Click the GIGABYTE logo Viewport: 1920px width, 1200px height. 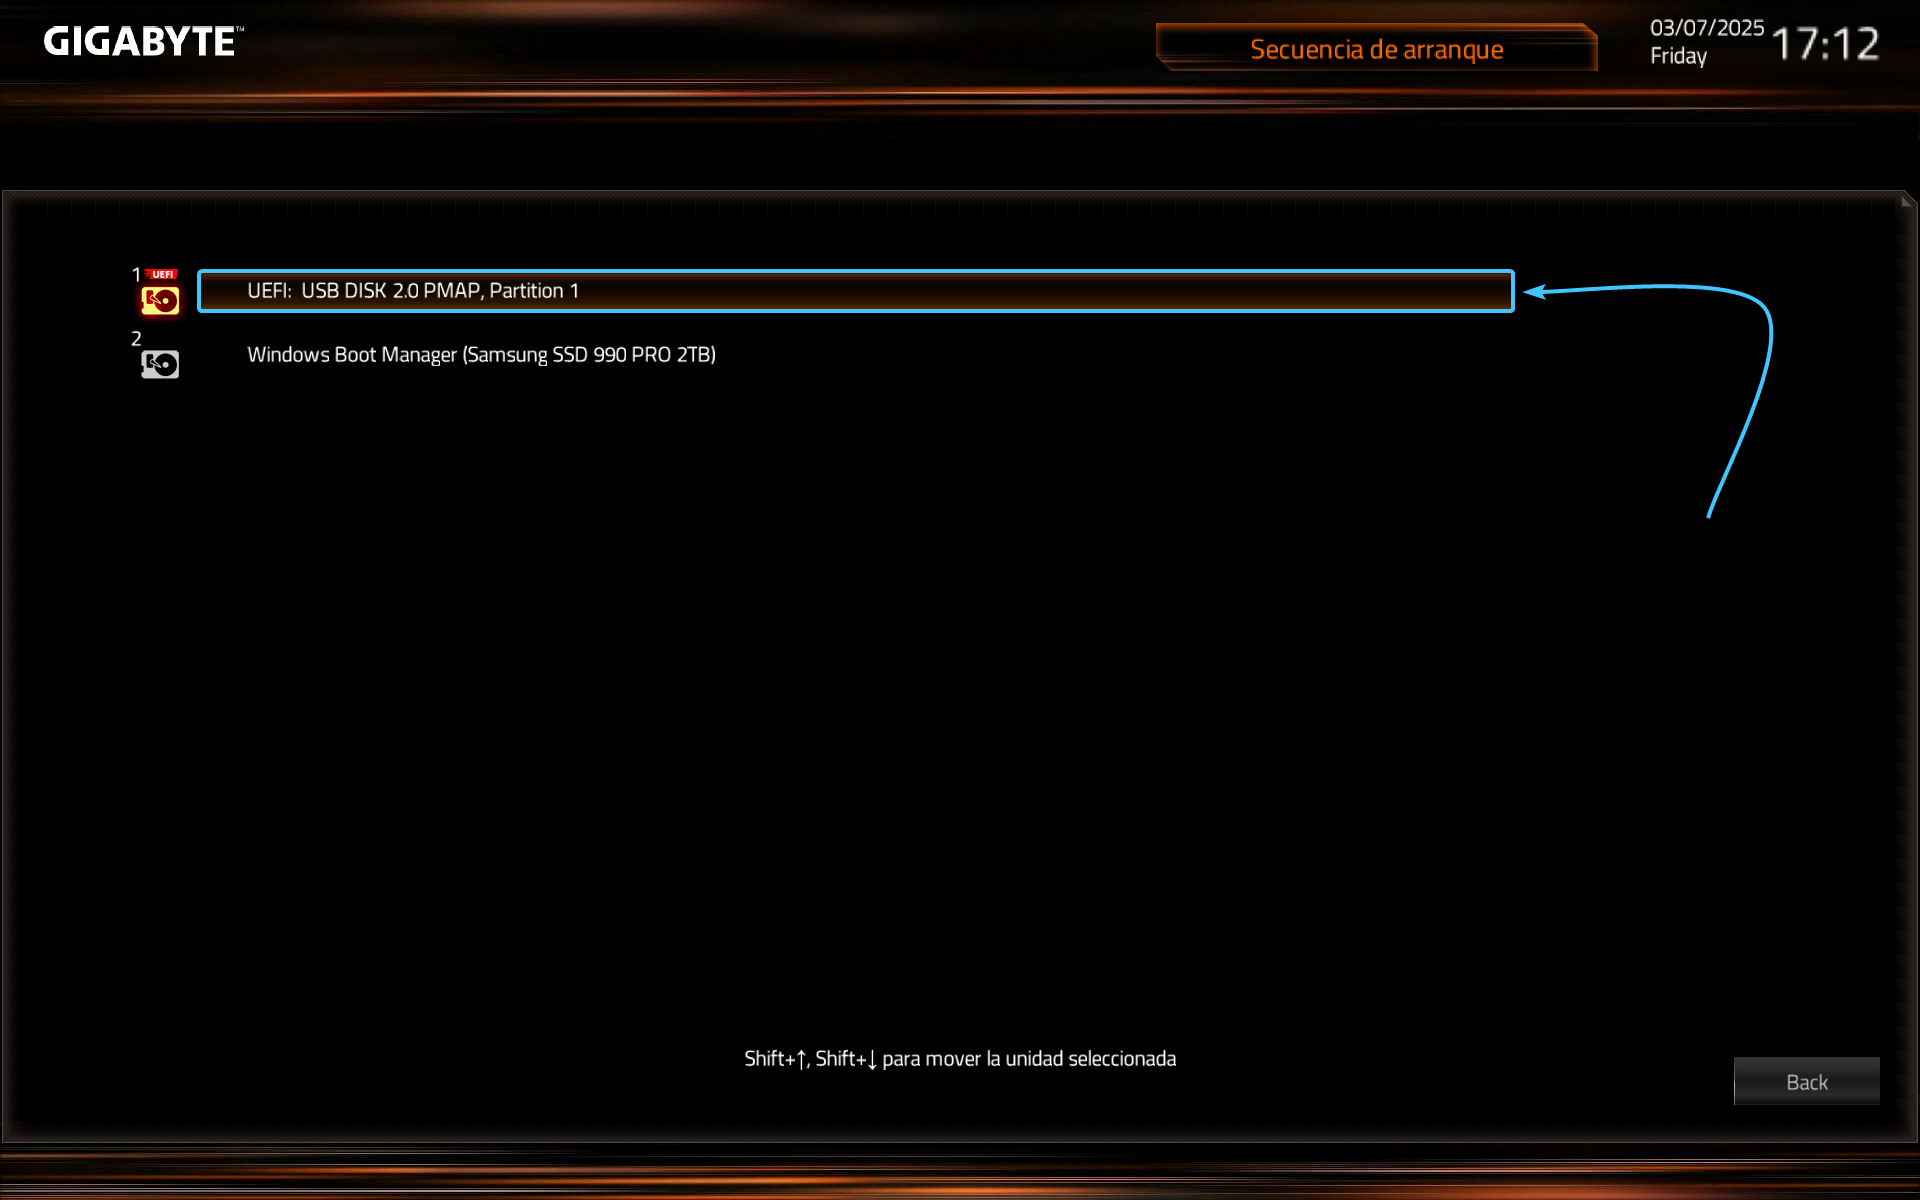pos(143,42)
